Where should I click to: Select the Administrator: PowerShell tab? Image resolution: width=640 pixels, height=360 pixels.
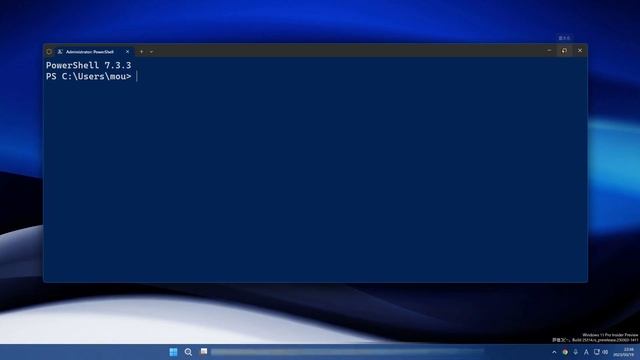[x=93, y=52]
